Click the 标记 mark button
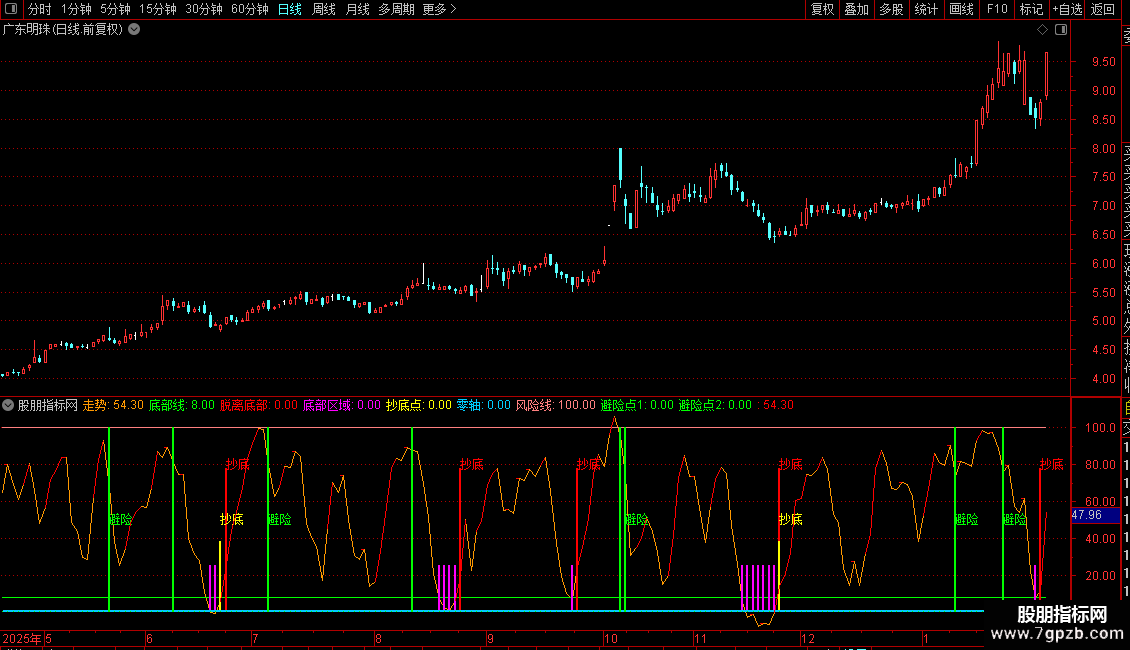Viewport: 1130px width, 650px height. tap(1031, 9)
